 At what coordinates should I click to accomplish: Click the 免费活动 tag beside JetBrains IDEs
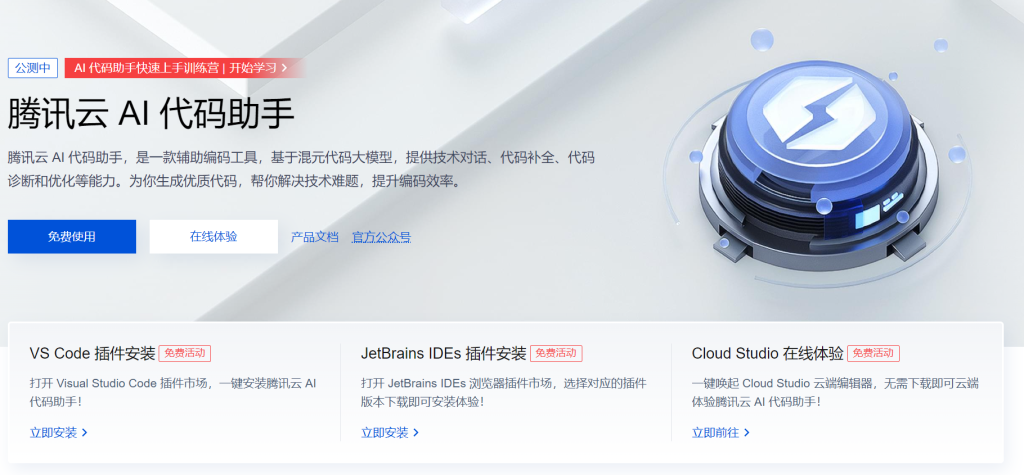click(x=556, y=353)
